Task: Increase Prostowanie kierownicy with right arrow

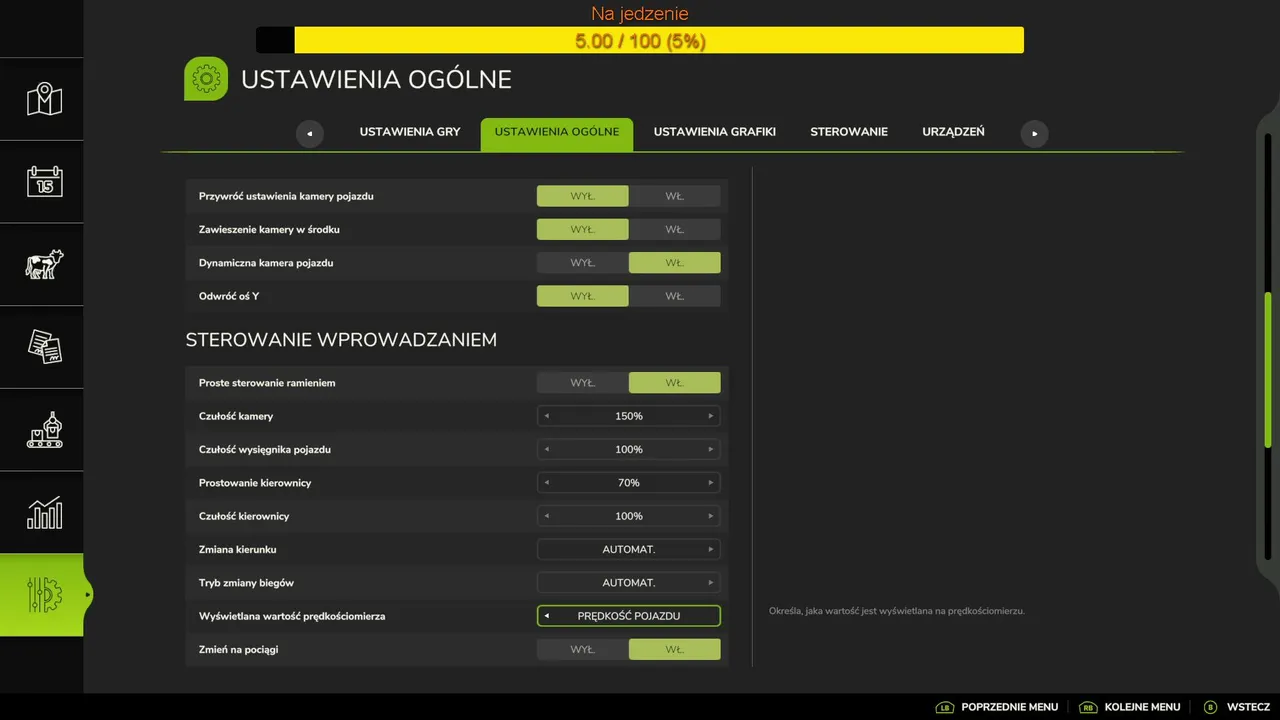Action: (x=711, y=483)
